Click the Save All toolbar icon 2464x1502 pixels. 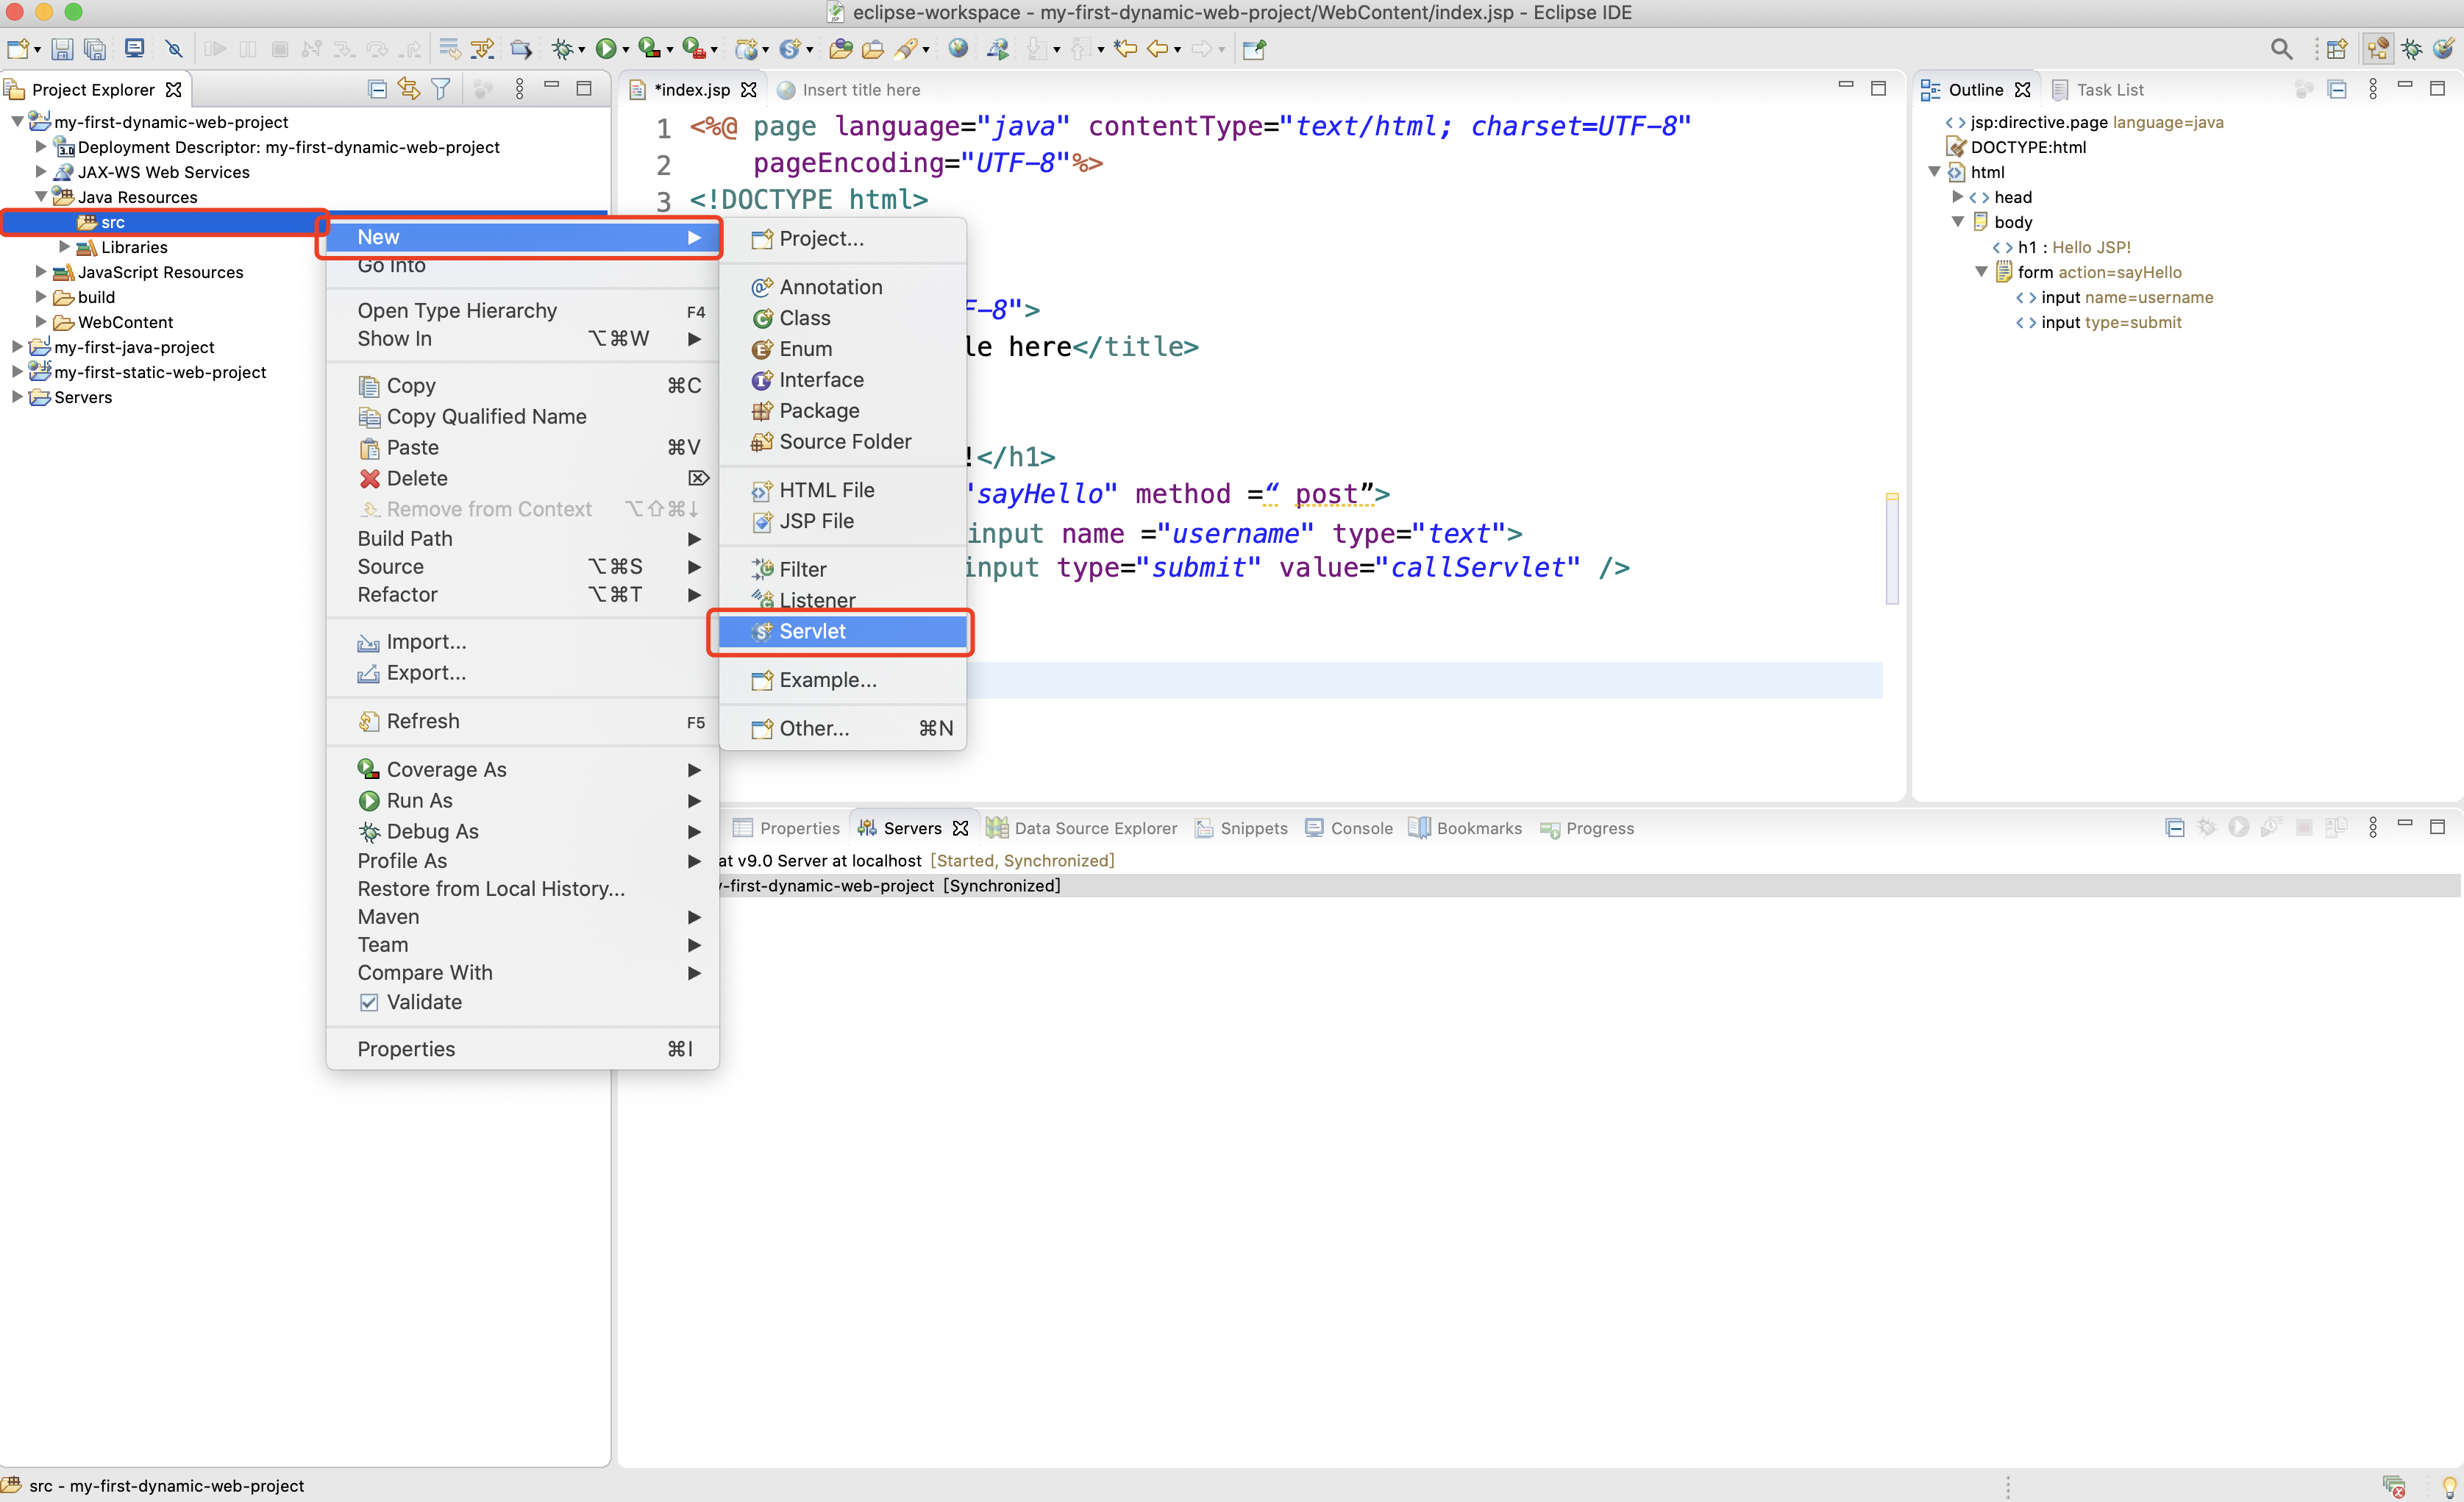click(x=95, y=48)
